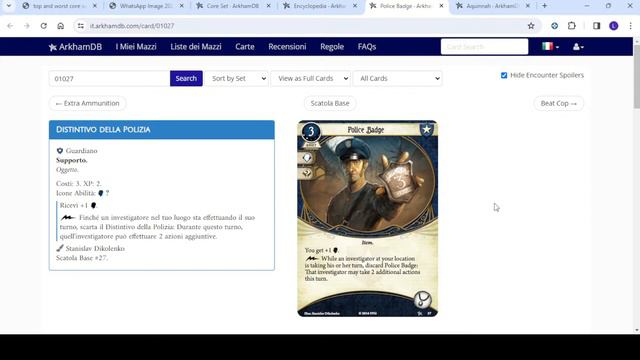Click the 'Costi: 3. XP: 2.' text
Screen dimensions: 640x360
(79, 183)
